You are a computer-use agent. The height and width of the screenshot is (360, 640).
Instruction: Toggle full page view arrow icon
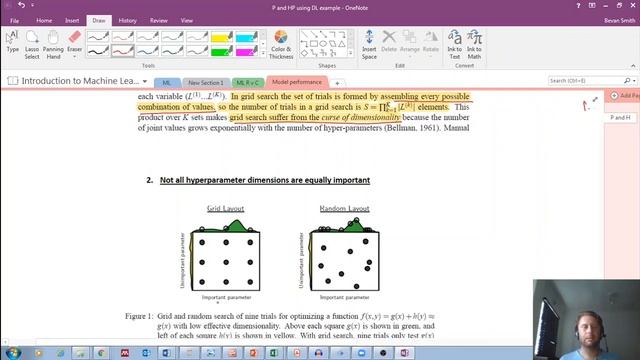tap(595, 99)
